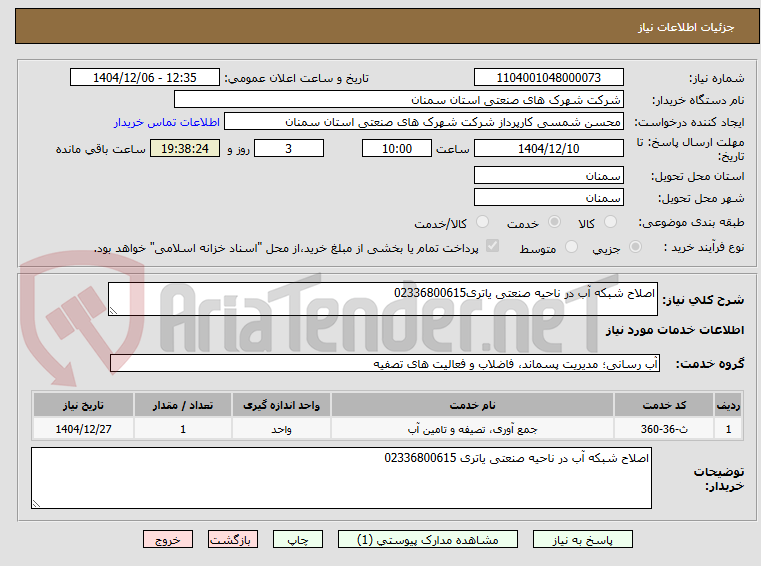Click the چاپ print button
Viewport: 761px width, 566px height.
[x=298, y=539]
